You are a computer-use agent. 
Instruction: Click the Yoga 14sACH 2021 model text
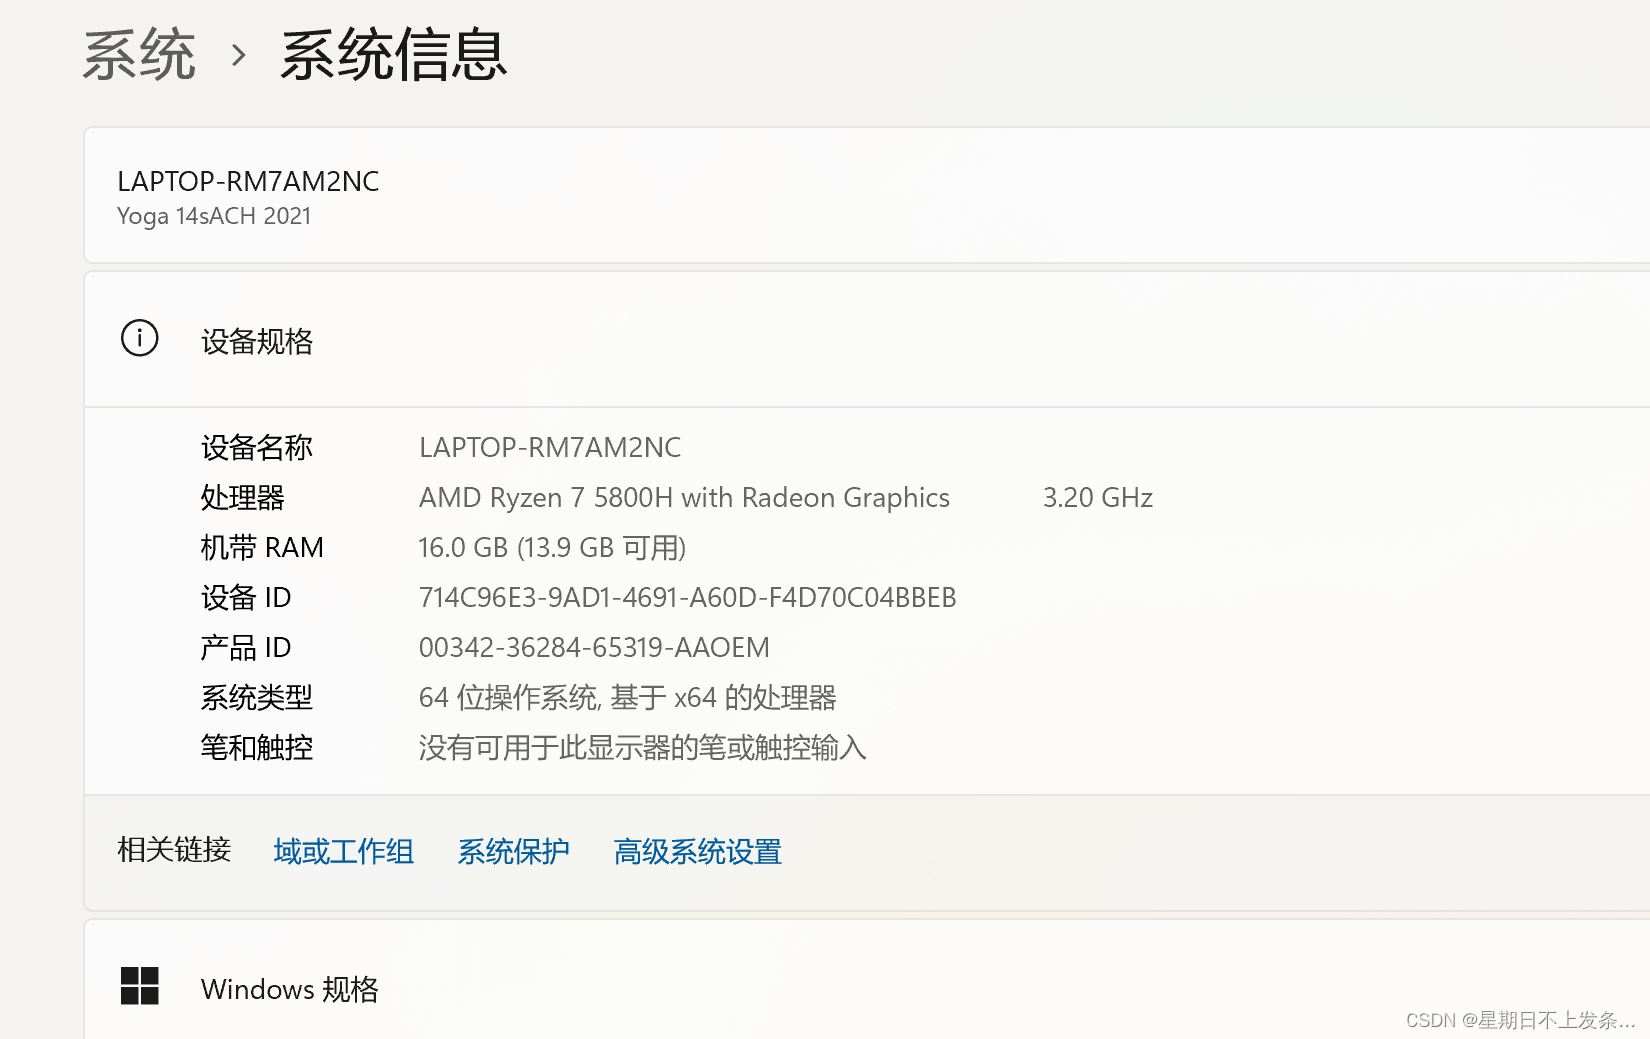[x=214, y=216]
